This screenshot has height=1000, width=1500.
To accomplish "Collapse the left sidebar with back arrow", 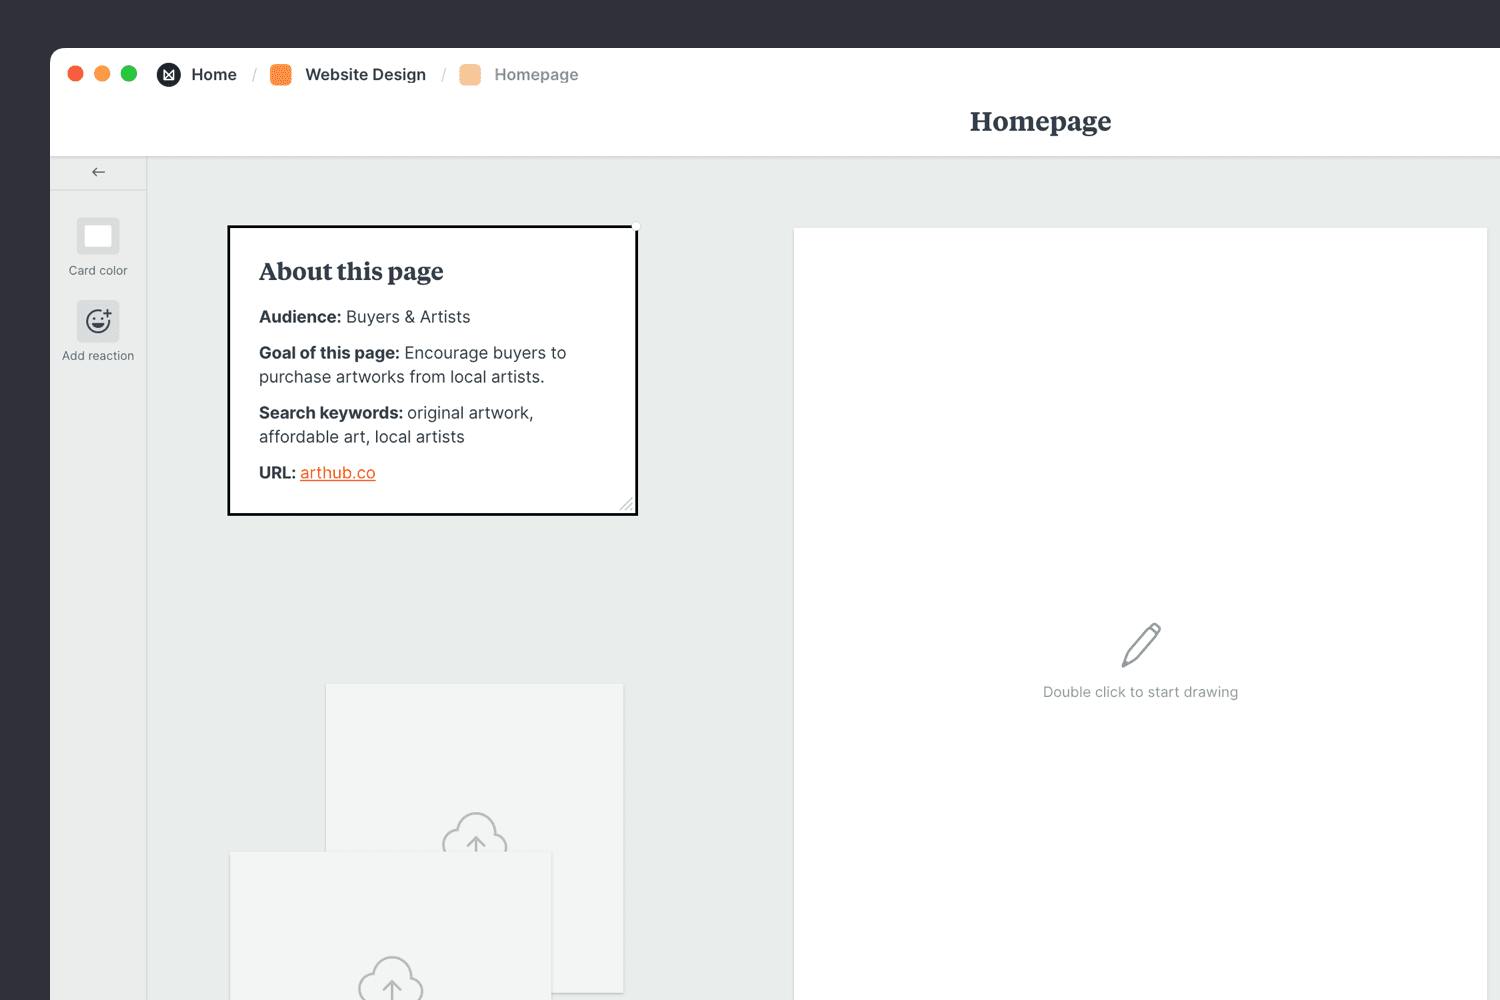I will pos(97,171).
